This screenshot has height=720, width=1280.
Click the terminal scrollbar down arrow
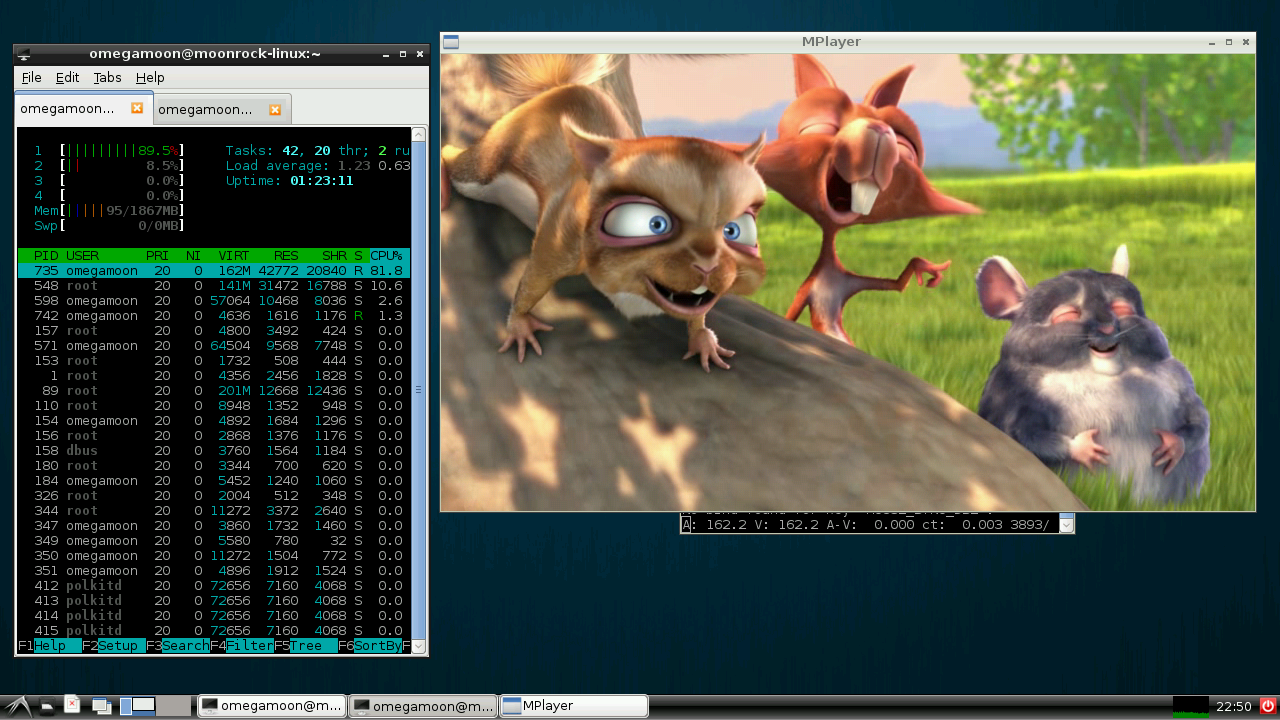point(419,646)
